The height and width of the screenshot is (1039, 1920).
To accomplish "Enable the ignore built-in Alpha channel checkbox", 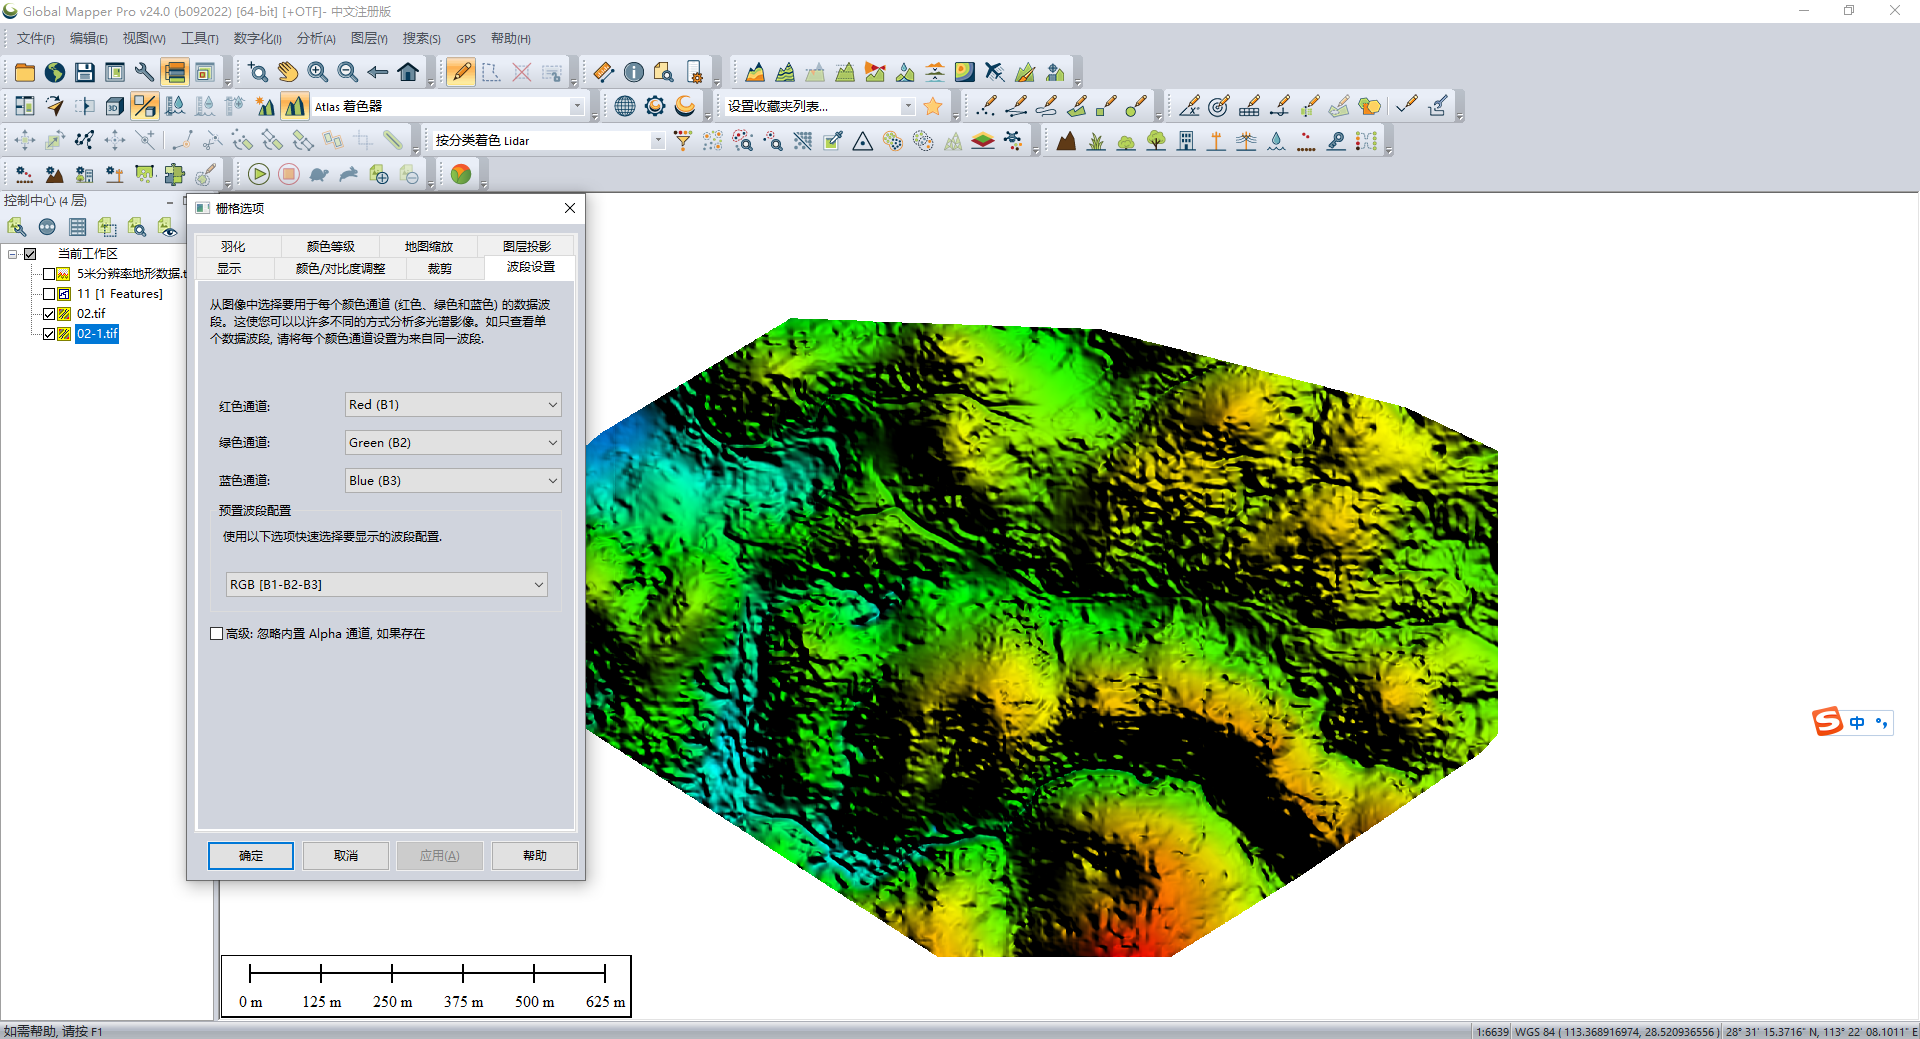I will [x=217, y=634].
